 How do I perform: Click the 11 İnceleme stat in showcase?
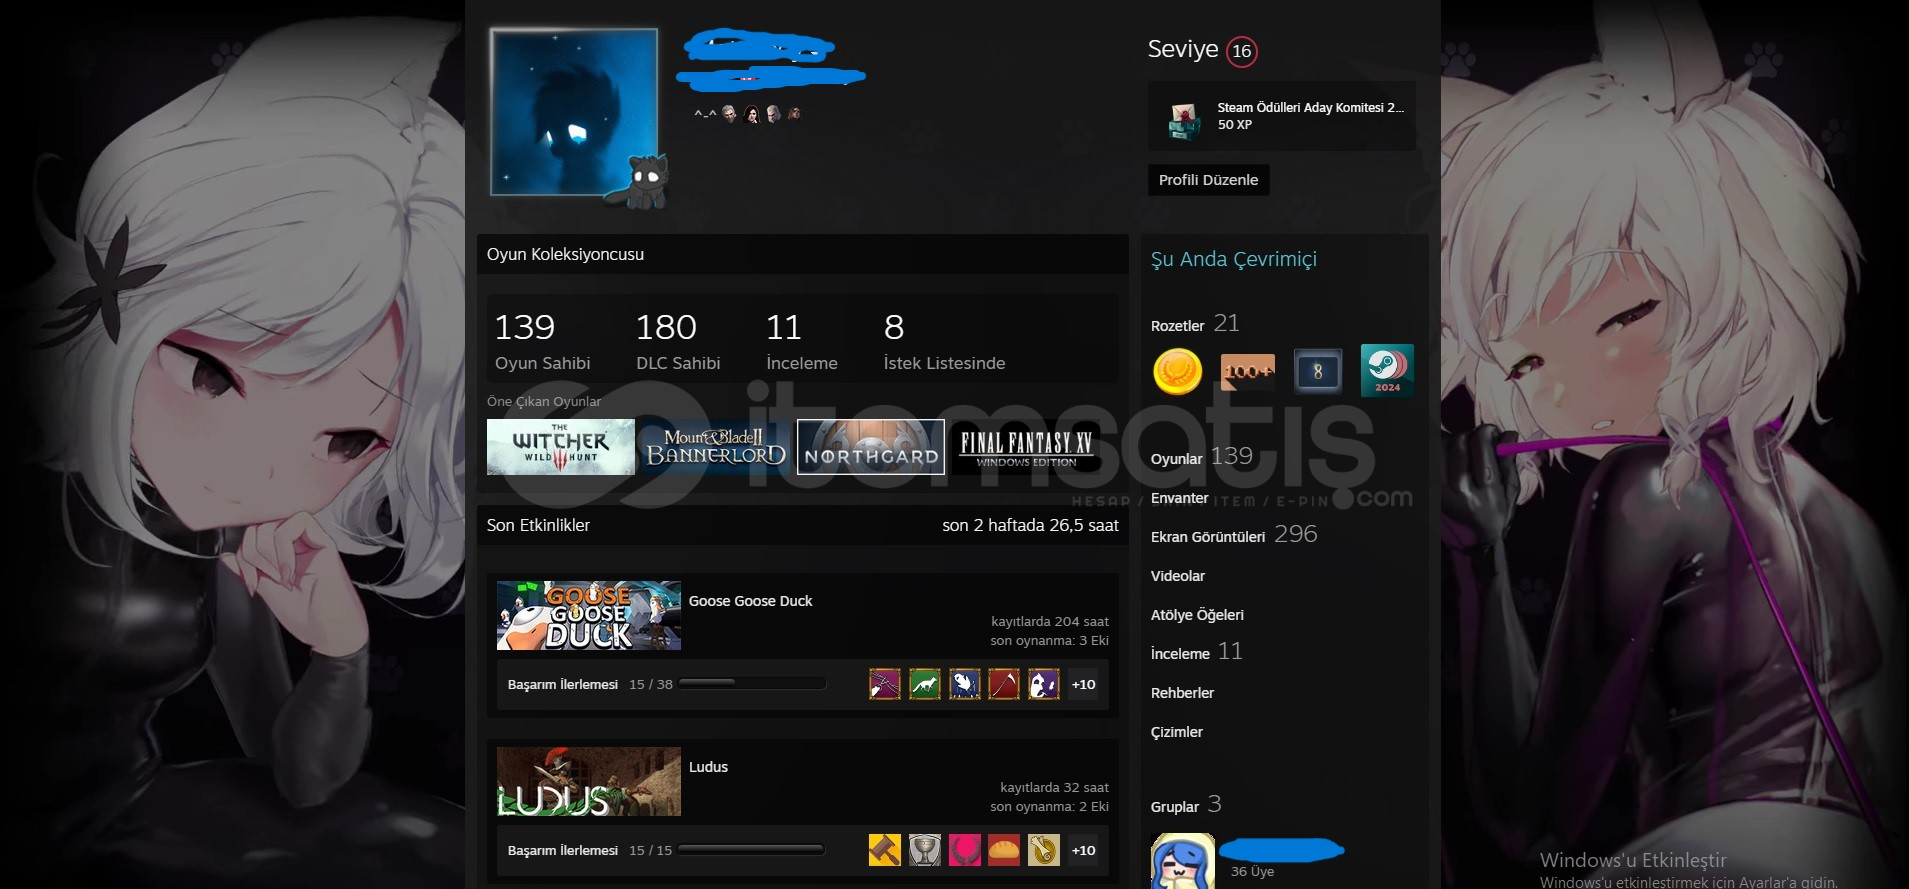tap(802, 341)
